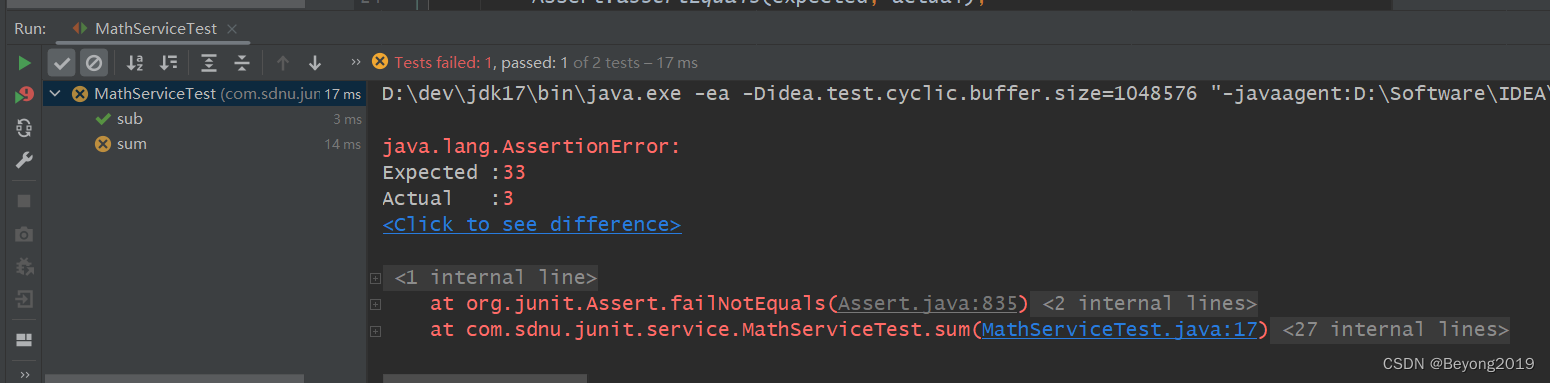
Task: Jump to next failed test arrow
Action: point(315,63)
